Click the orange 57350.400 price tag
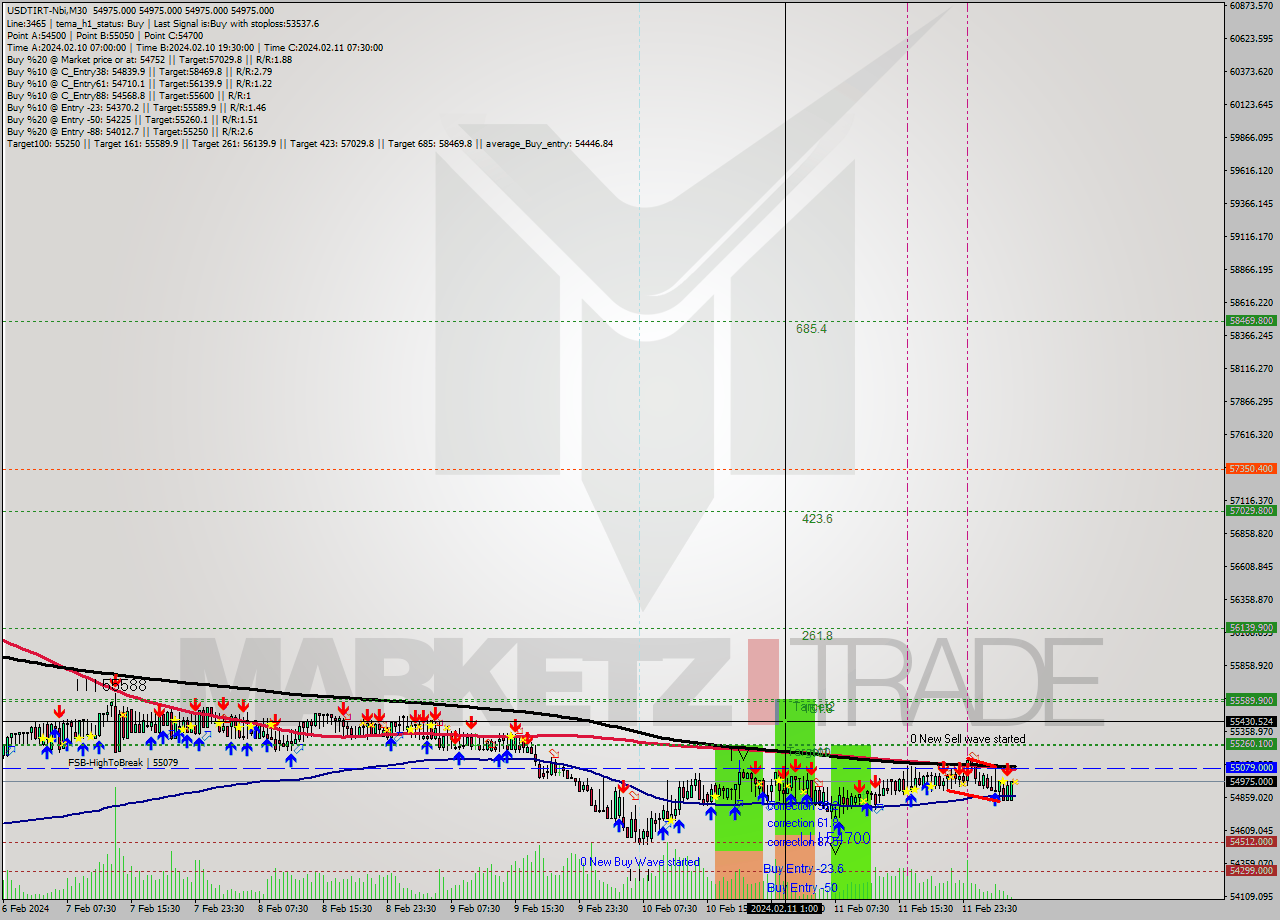 (1250, 468)
